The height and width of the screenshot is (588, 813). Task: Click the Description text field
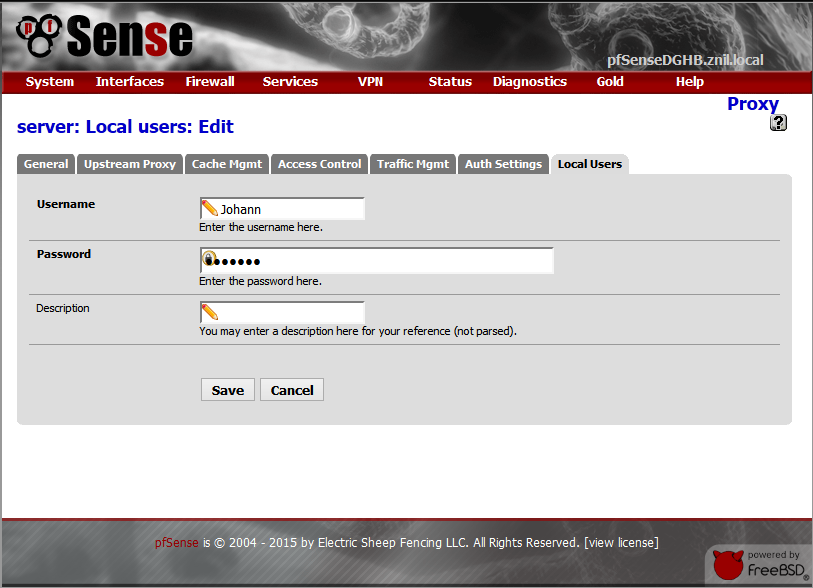[x=290, y=313]
